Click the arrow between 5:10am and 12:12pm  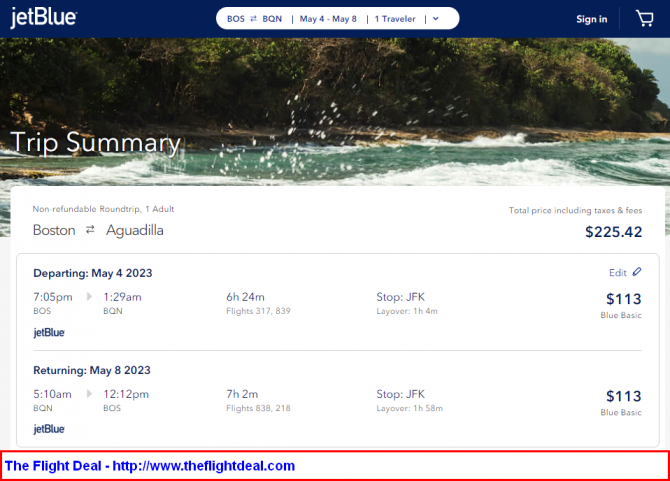click(89, 393)
